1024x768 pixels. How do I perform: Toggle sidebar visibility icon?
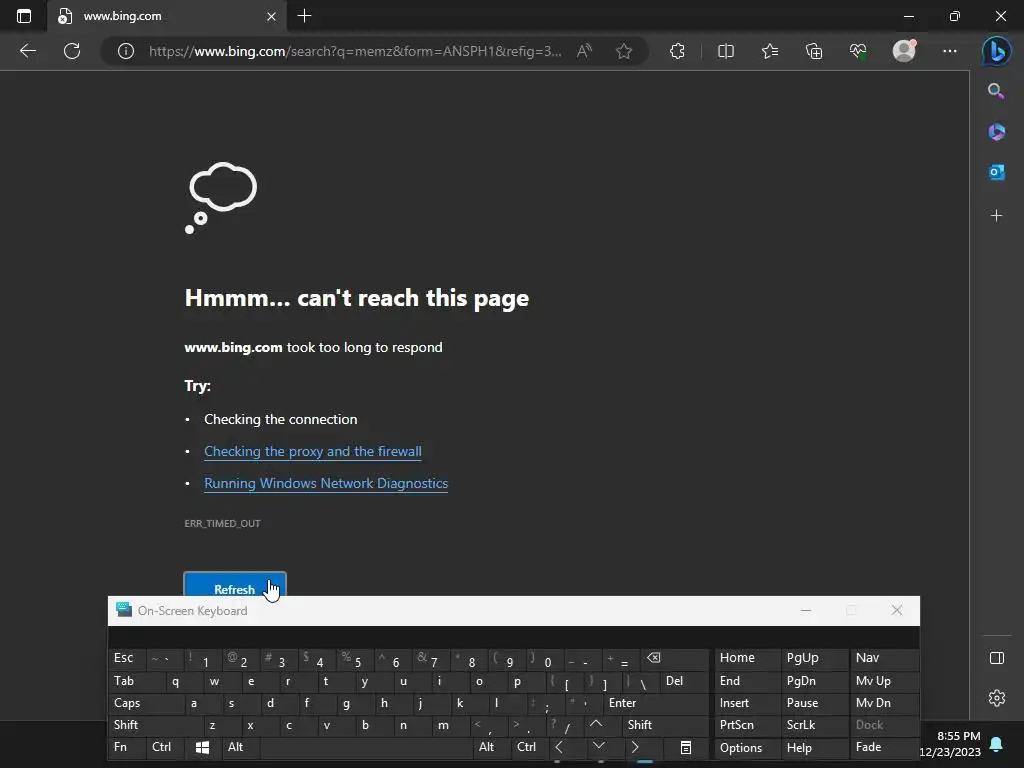point(997,658)
